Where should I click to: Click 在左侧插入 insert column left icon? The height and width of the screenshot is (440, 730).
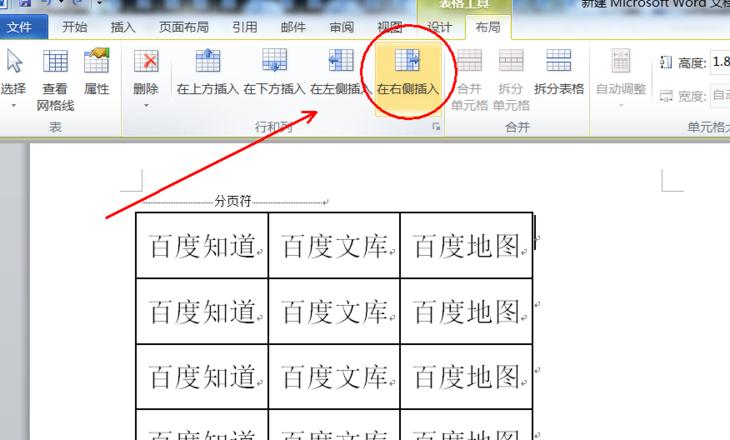pos(341,61)
